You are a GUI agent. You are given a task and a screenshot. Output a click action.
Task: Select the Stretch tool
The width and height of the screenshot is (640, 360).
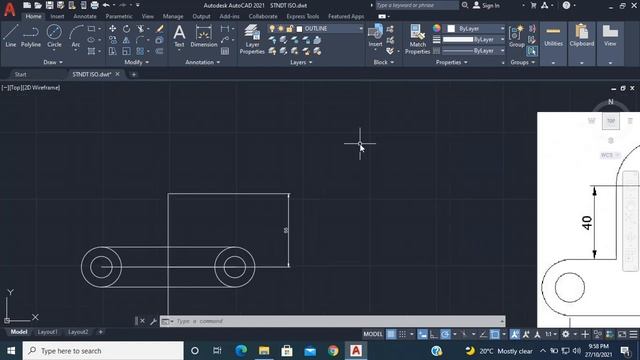pyautogui.click(x=112, y=51)
